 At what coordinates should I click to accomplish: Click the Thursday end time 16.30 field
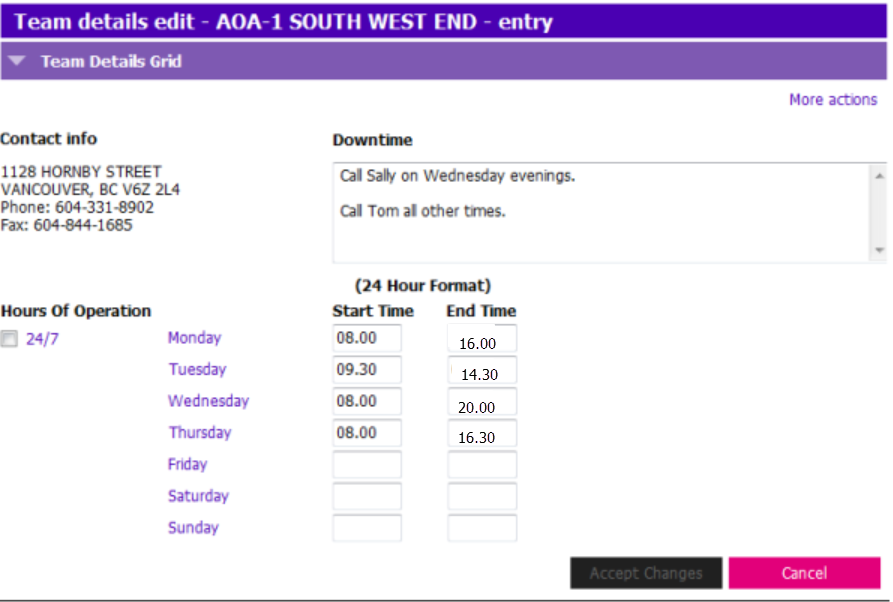pyautogui.click(x=482, y=433)
